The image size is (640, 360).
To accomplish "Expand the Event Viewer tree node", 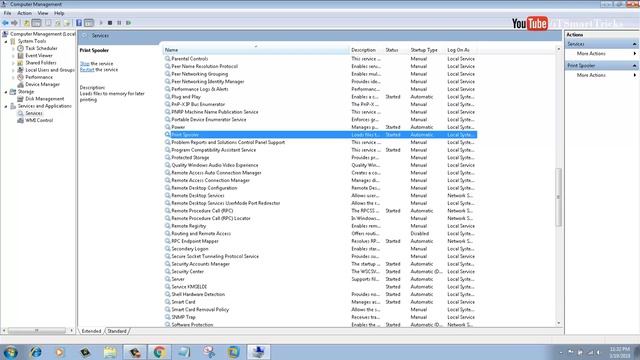I will click(x=13, y=56).
